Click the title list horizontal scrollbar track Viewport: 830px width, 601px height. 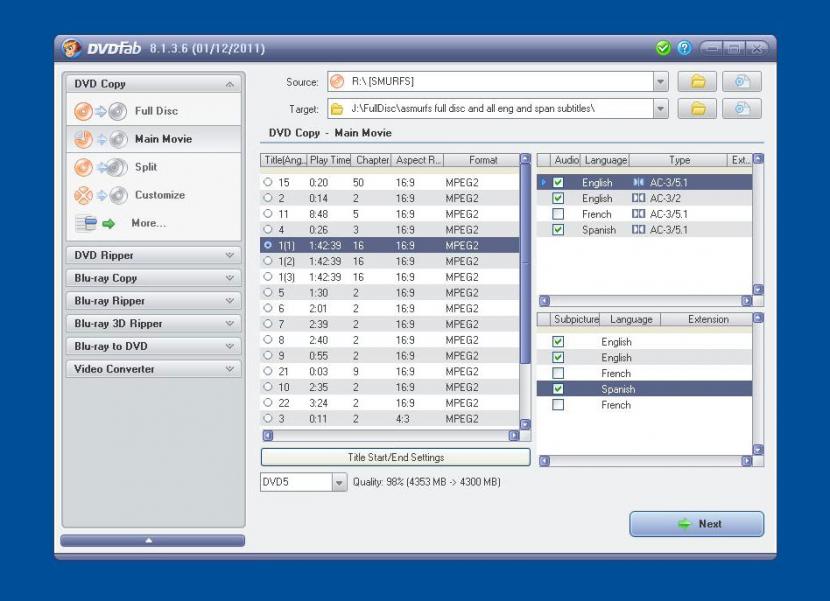391,435
